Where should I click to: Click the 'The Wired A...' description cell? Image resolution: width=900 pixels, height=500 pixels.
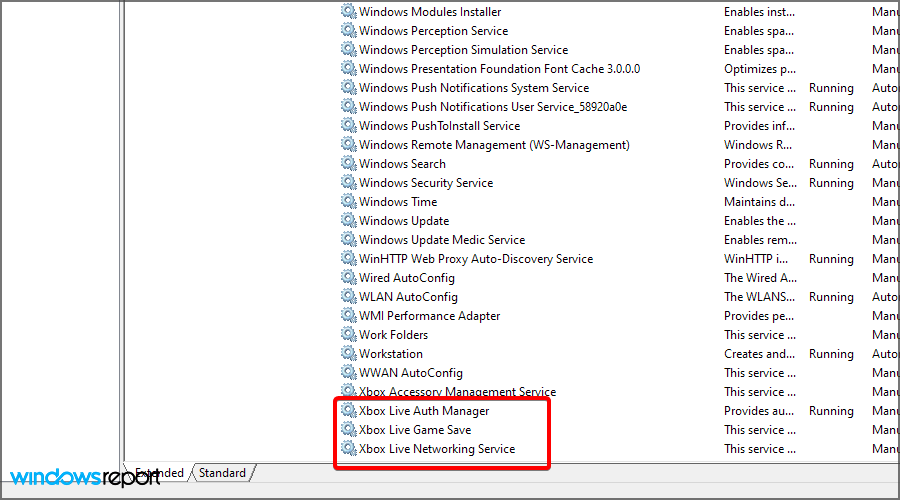coord(761,278)
